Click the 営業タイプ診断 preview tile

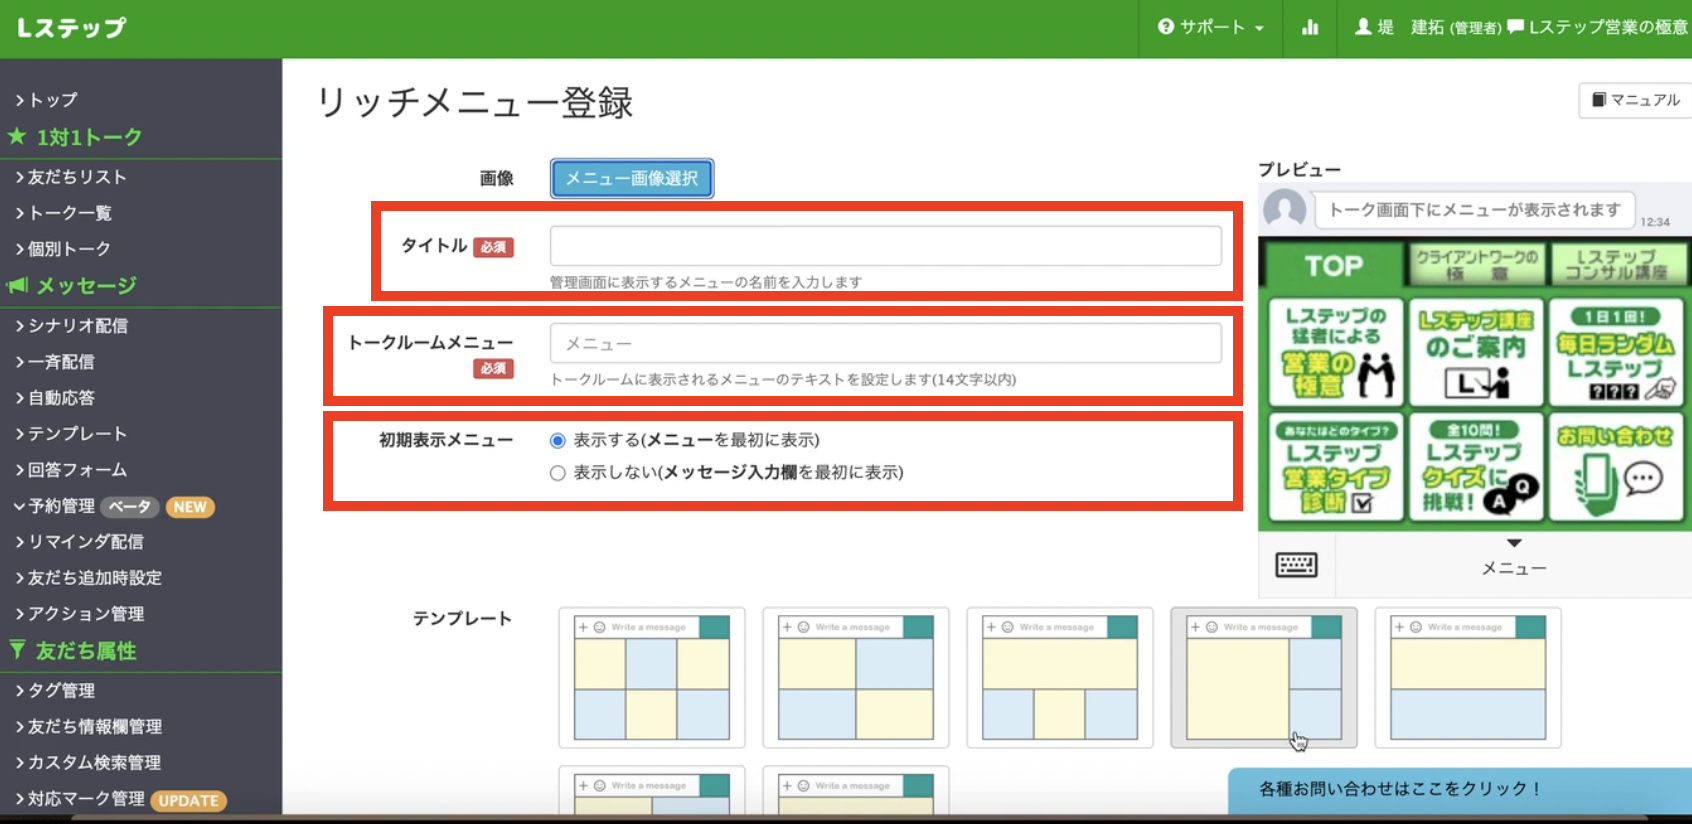pos(1335,467)
